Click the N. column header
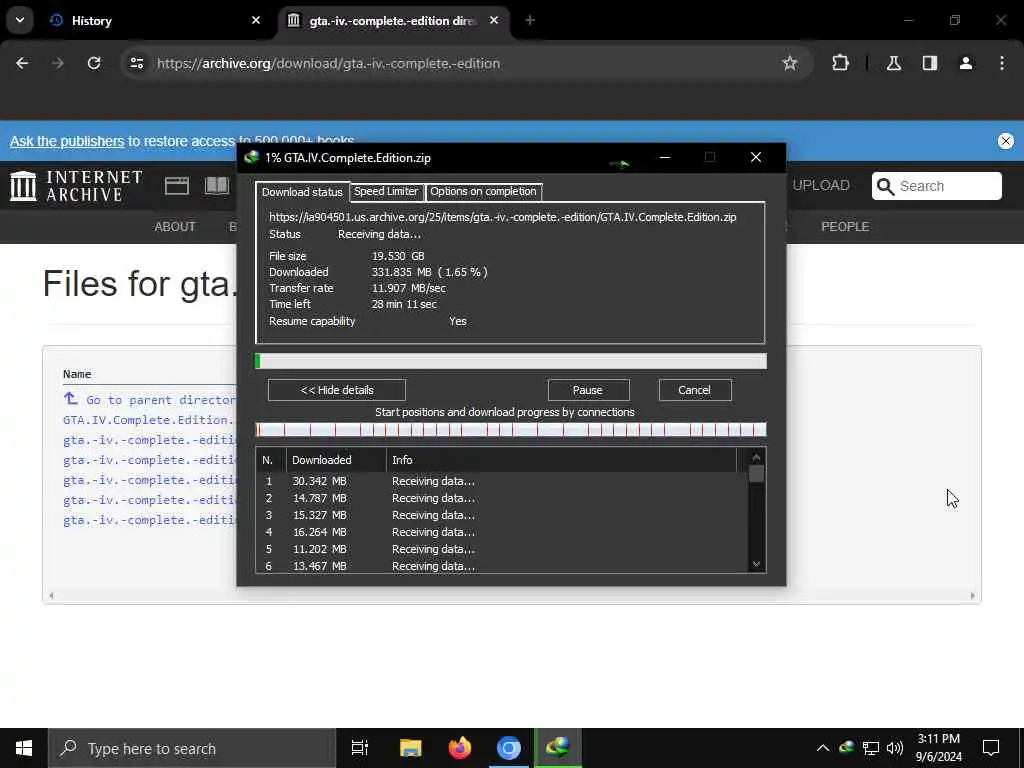The width and height of the screenshot is (1024, 768). pos(271,460)
